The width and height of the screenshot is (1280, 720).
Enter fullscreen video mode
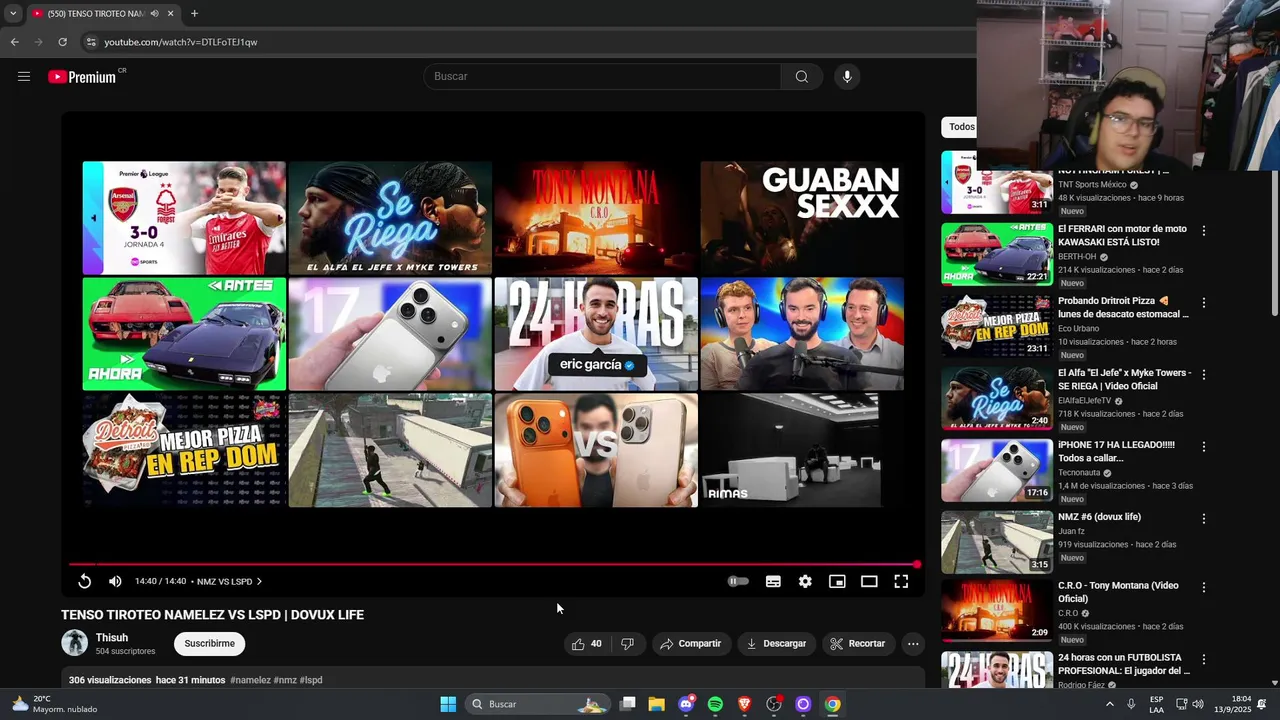click(901, 581)
